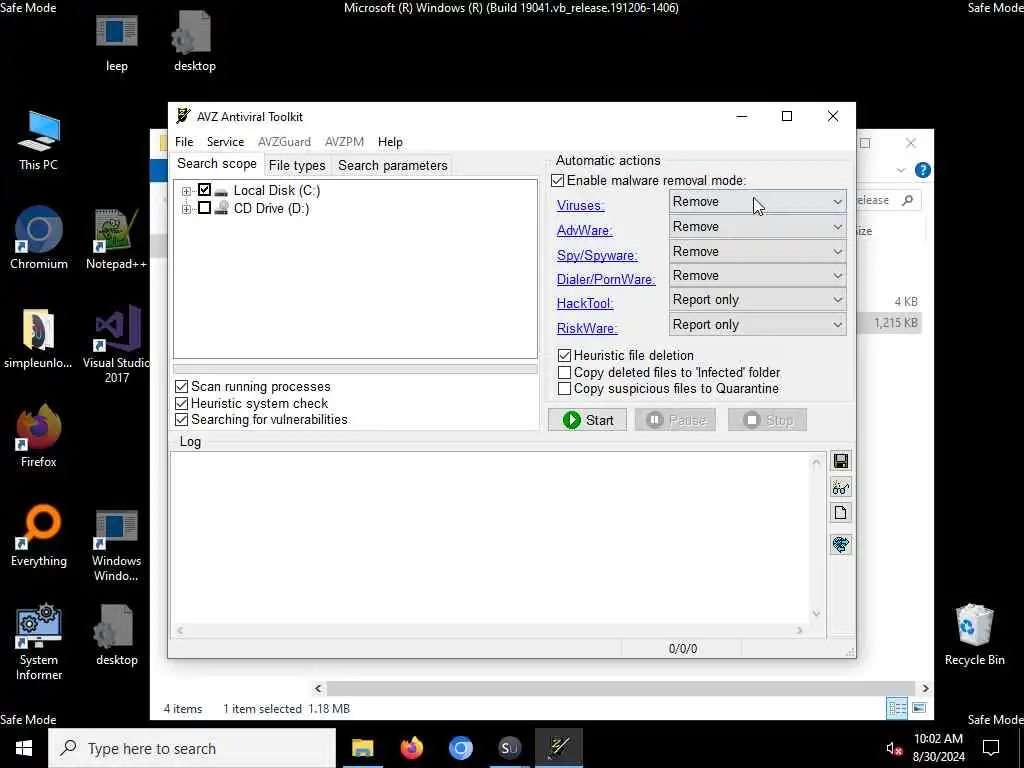Image resolution: width=1024 pixels, height=768 pixels.
Task: Expand the Local Disk (C:) tree node
Action: pyautogui.click(x=186, y=191)
